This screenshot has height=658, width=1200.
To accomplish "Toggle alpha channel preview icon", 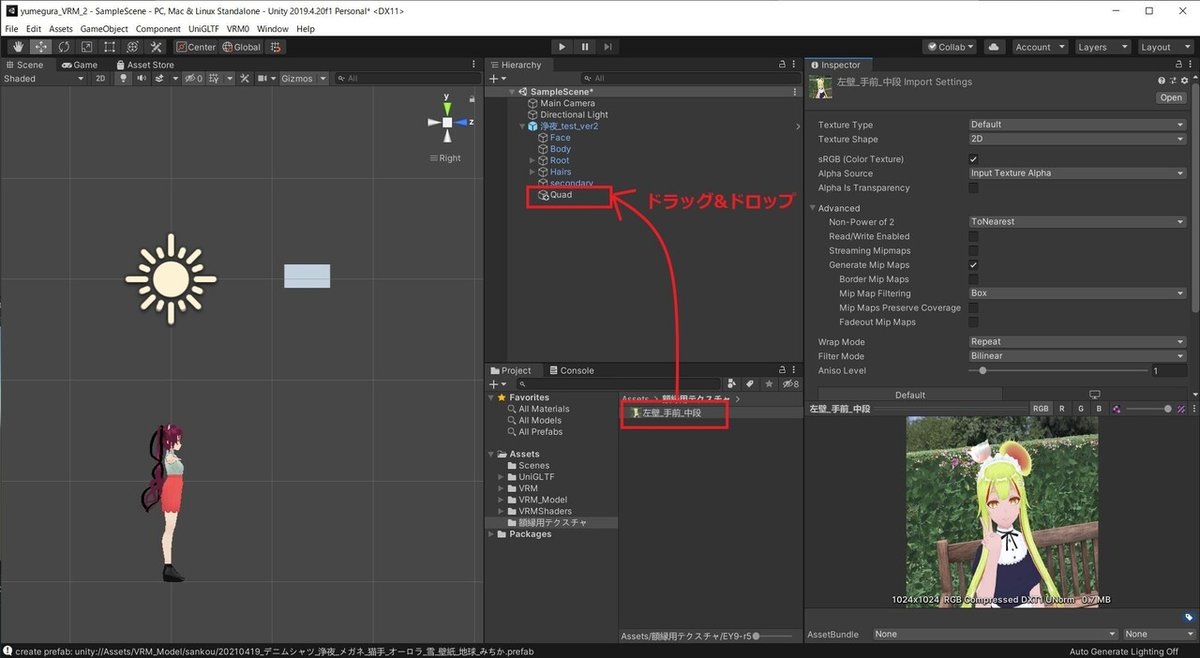I will (1117, 408).
